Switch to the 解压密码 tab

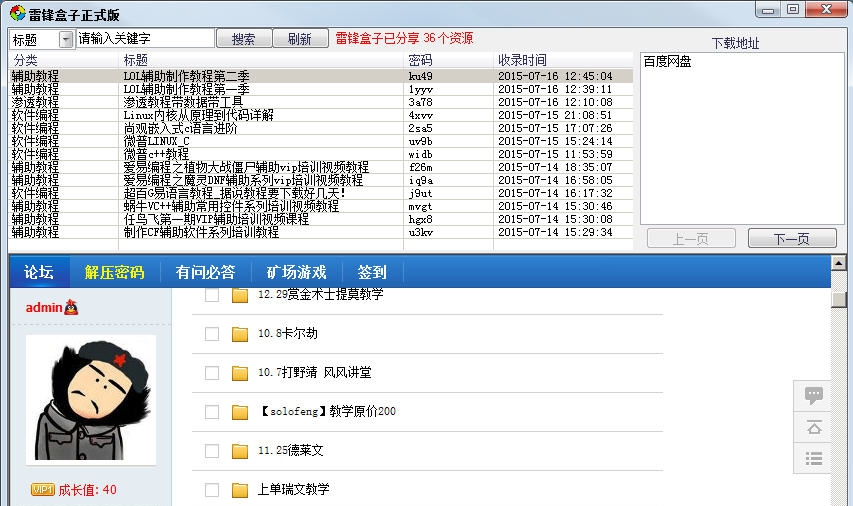coord(114,272)
